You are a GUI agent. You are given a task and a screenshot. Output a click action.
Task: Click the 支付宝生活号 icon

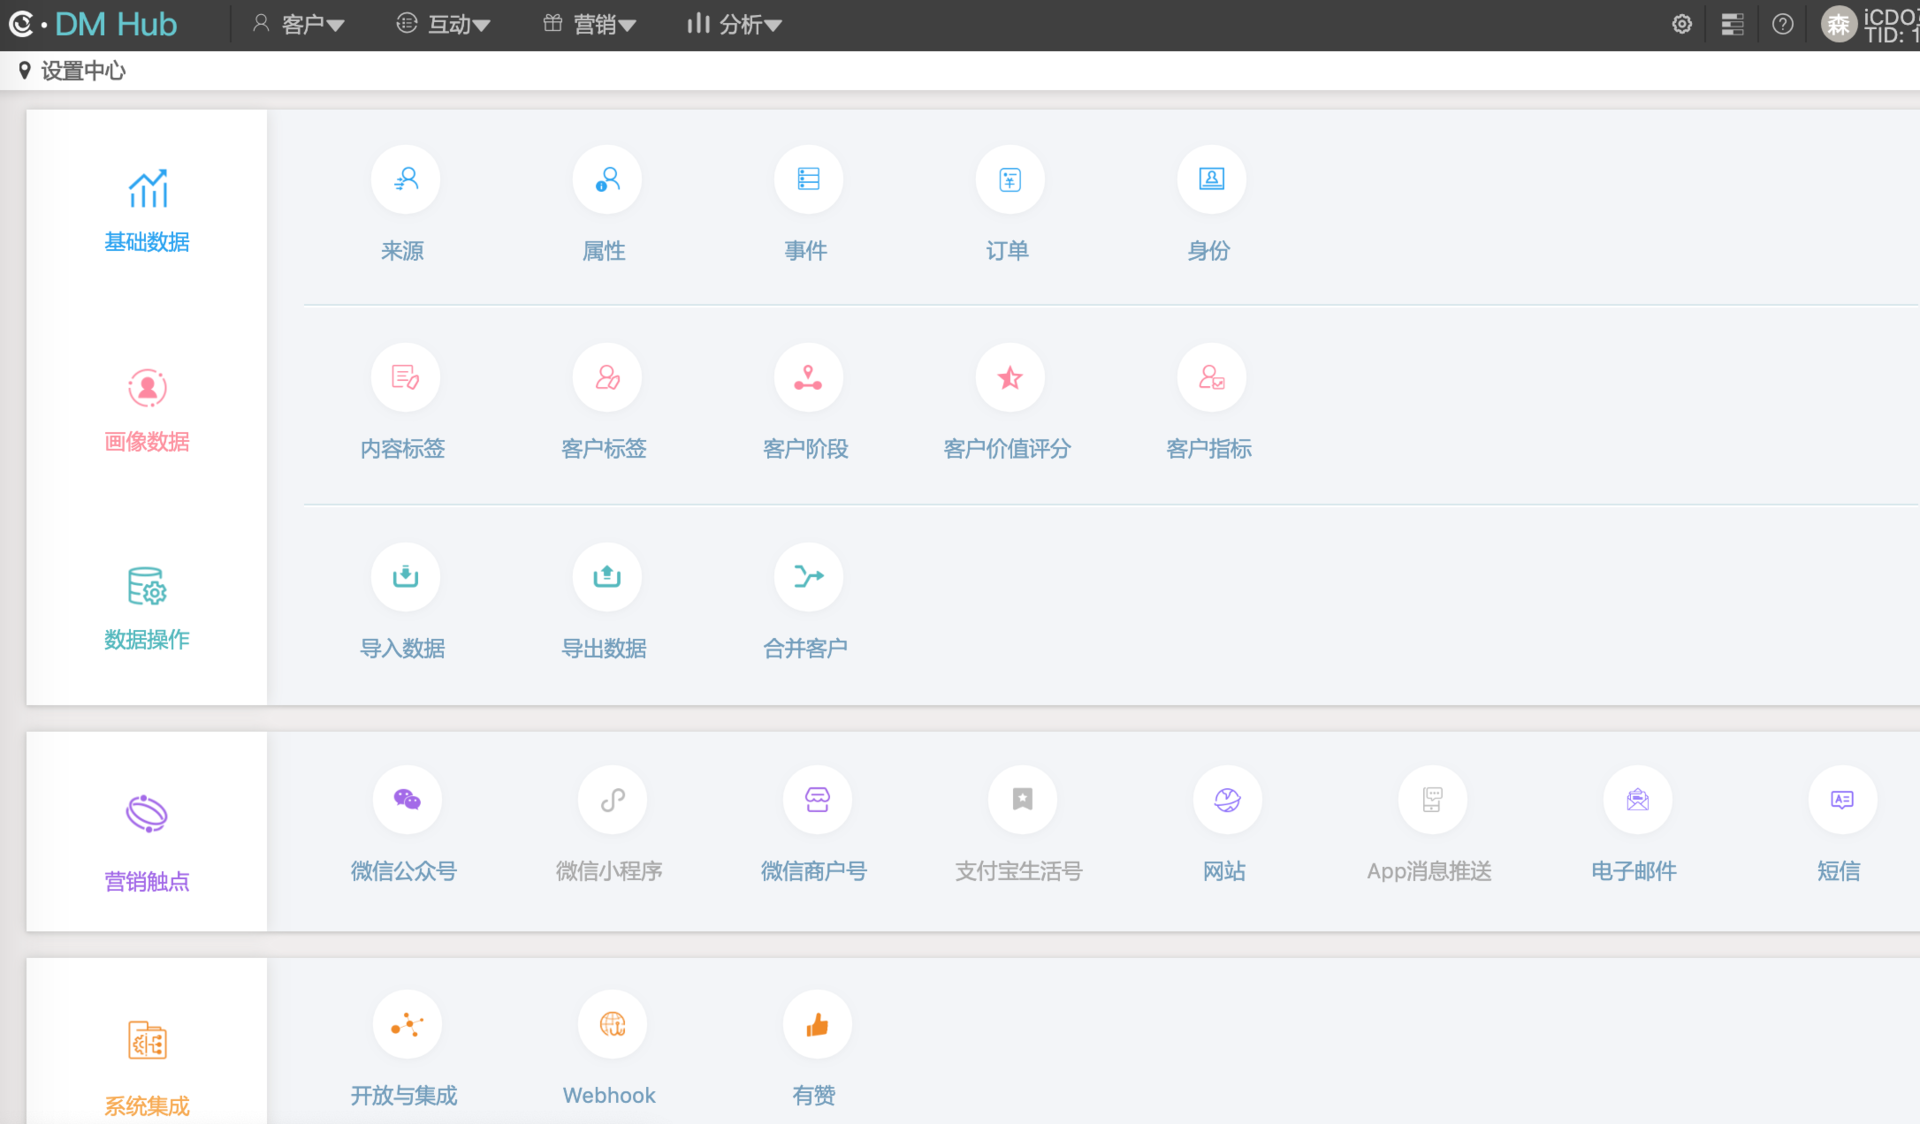[1022, 800]
